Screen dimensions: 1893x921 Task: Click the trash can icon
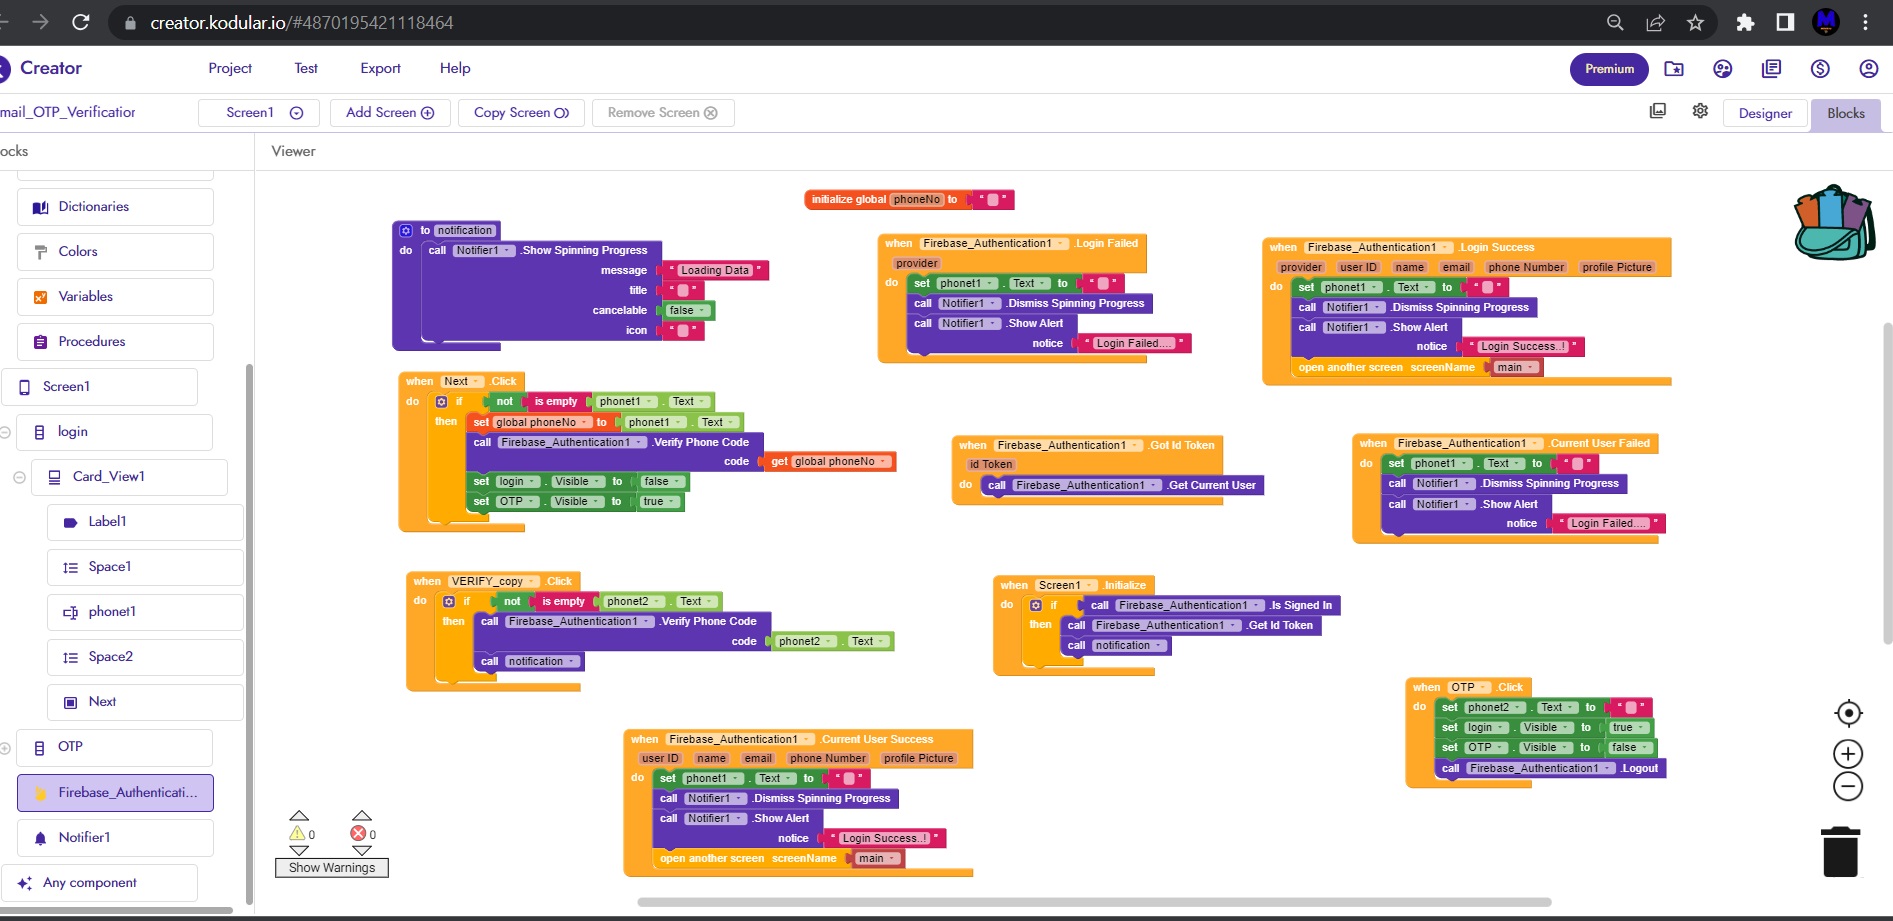[x=1839, y=852]
